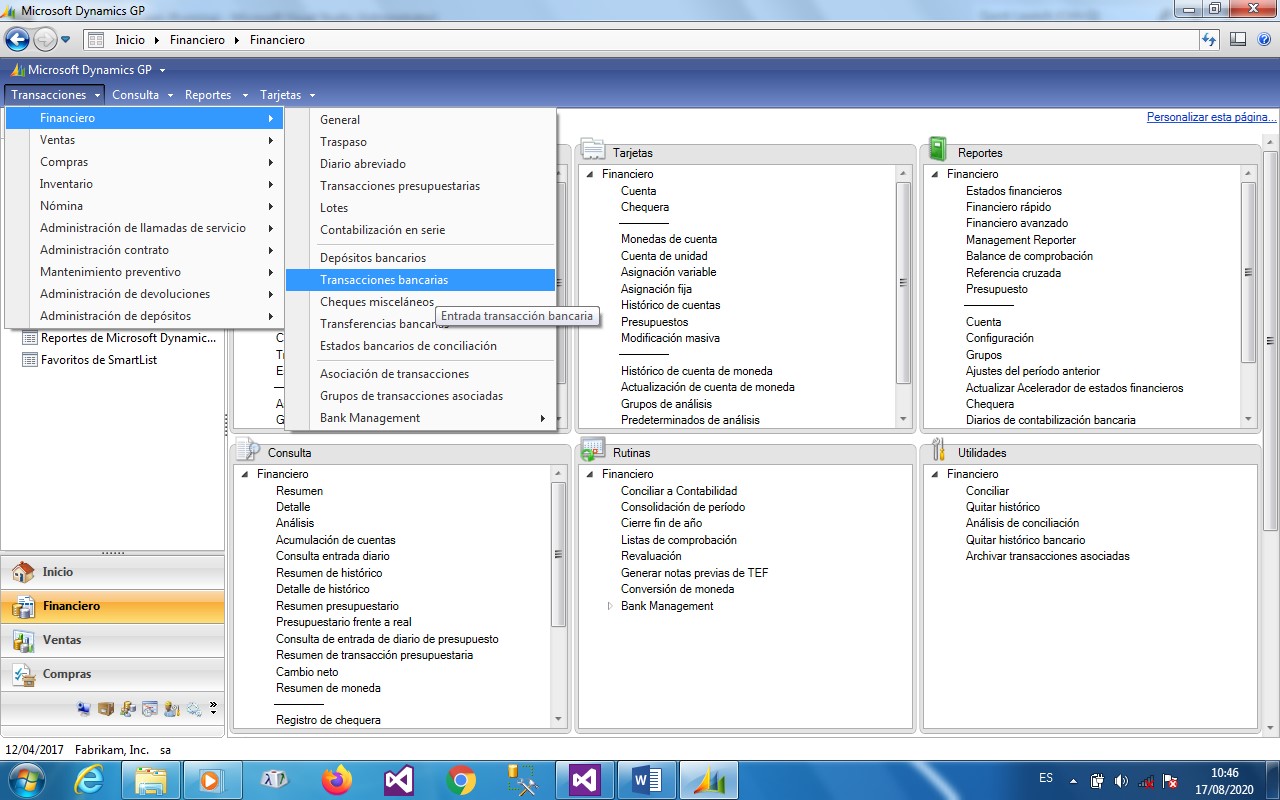This screenshot has width=1280, height=800.
Task: Click Cierre fin de año in Rutinas
Action: pyautogui.click(x=661, y=523)
